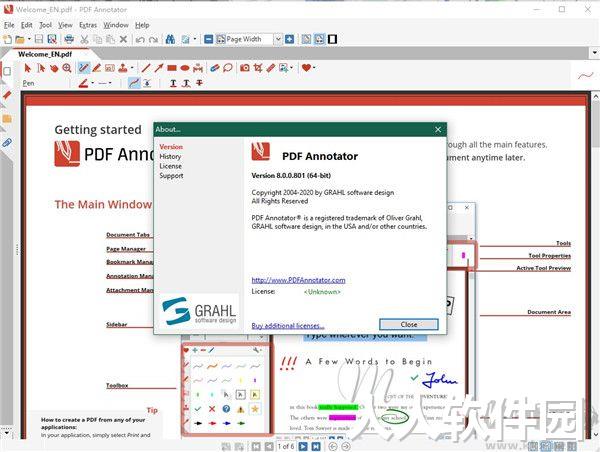Click the document vertical scrollbar
600x452 pixels.
pos(596,264)
